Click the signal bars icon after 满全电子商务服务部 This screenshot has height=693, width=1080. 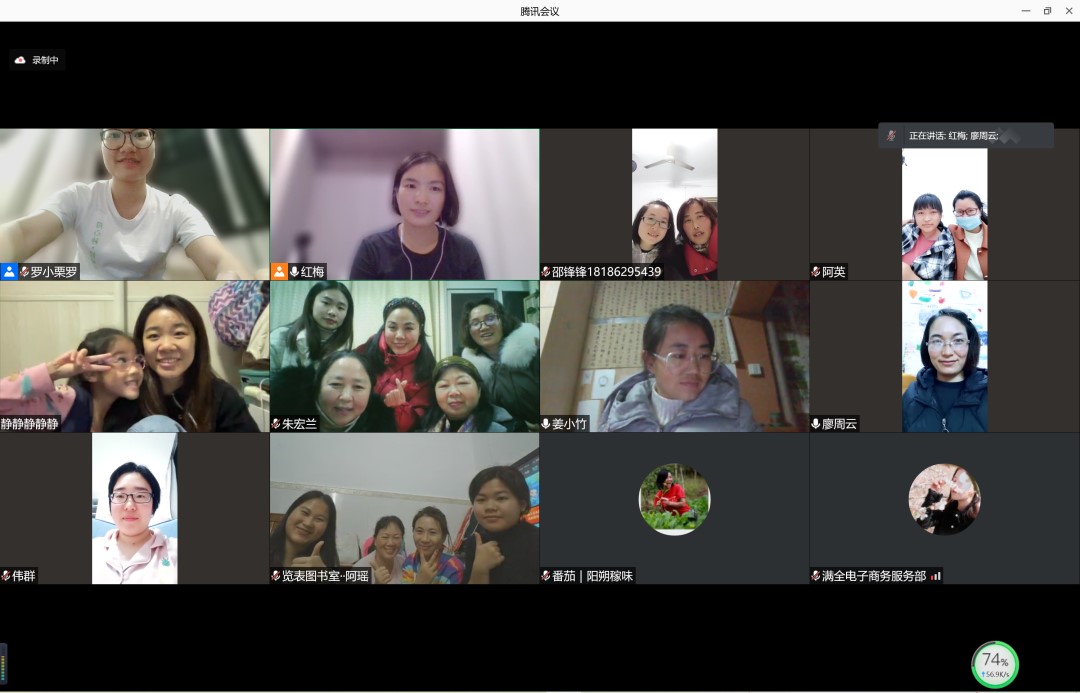click(936, 576)
